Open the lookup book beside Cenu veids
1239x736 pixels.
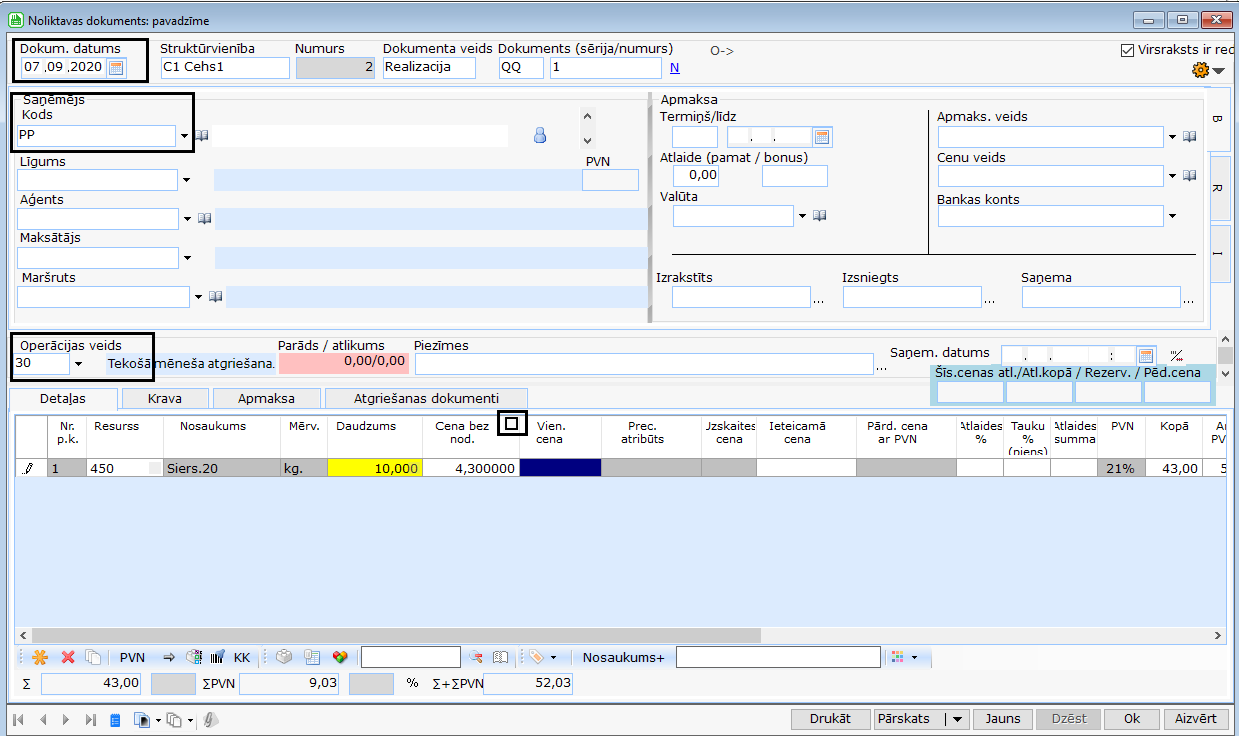click(x=1190, y=176)
